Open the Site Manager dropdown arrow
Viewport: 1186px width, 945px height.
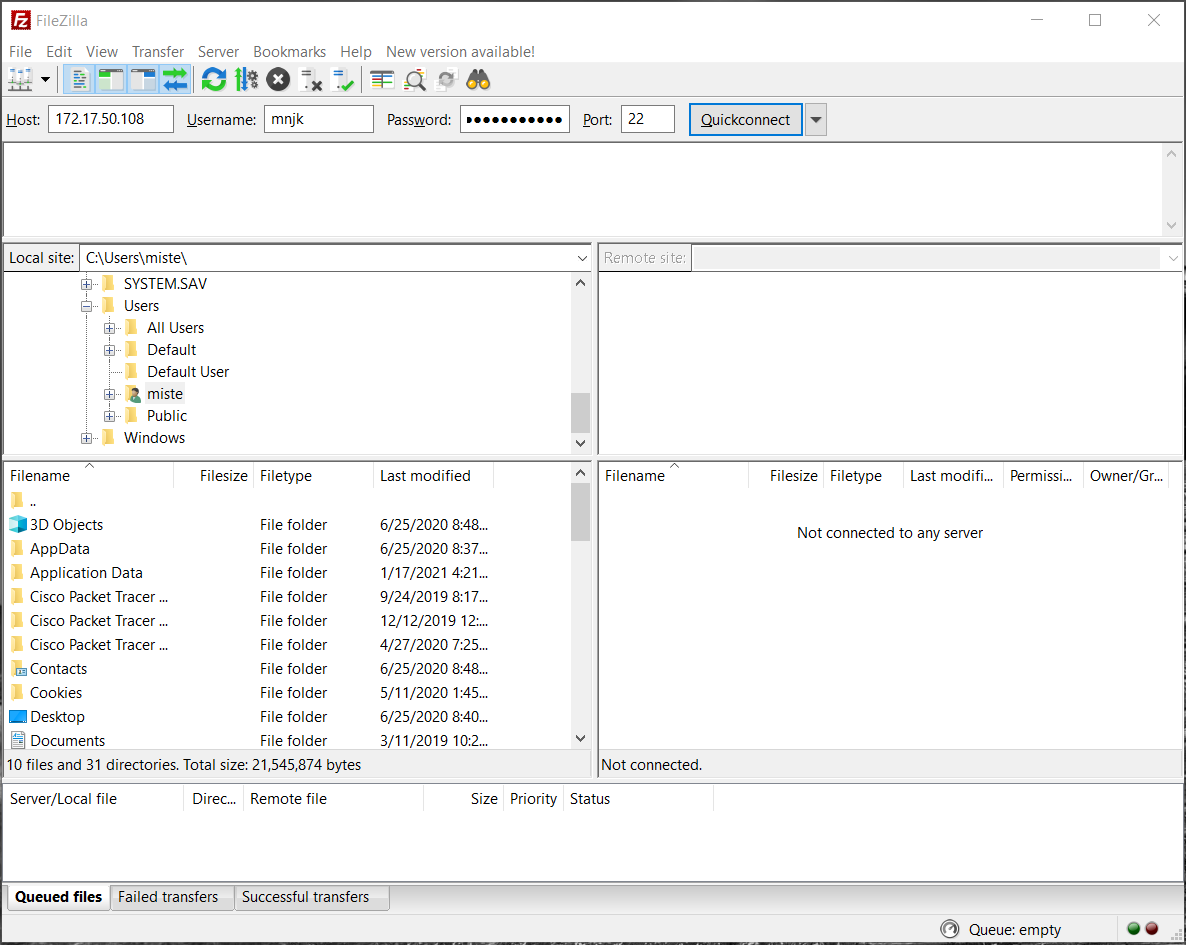click(x=45, y=79)
